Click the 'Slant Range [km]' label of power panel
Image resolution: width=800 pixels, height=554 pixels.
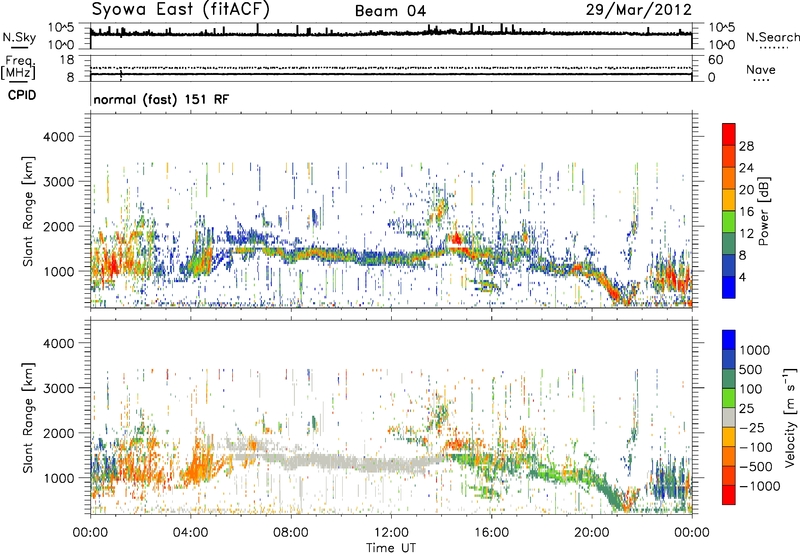click(29, 211)
